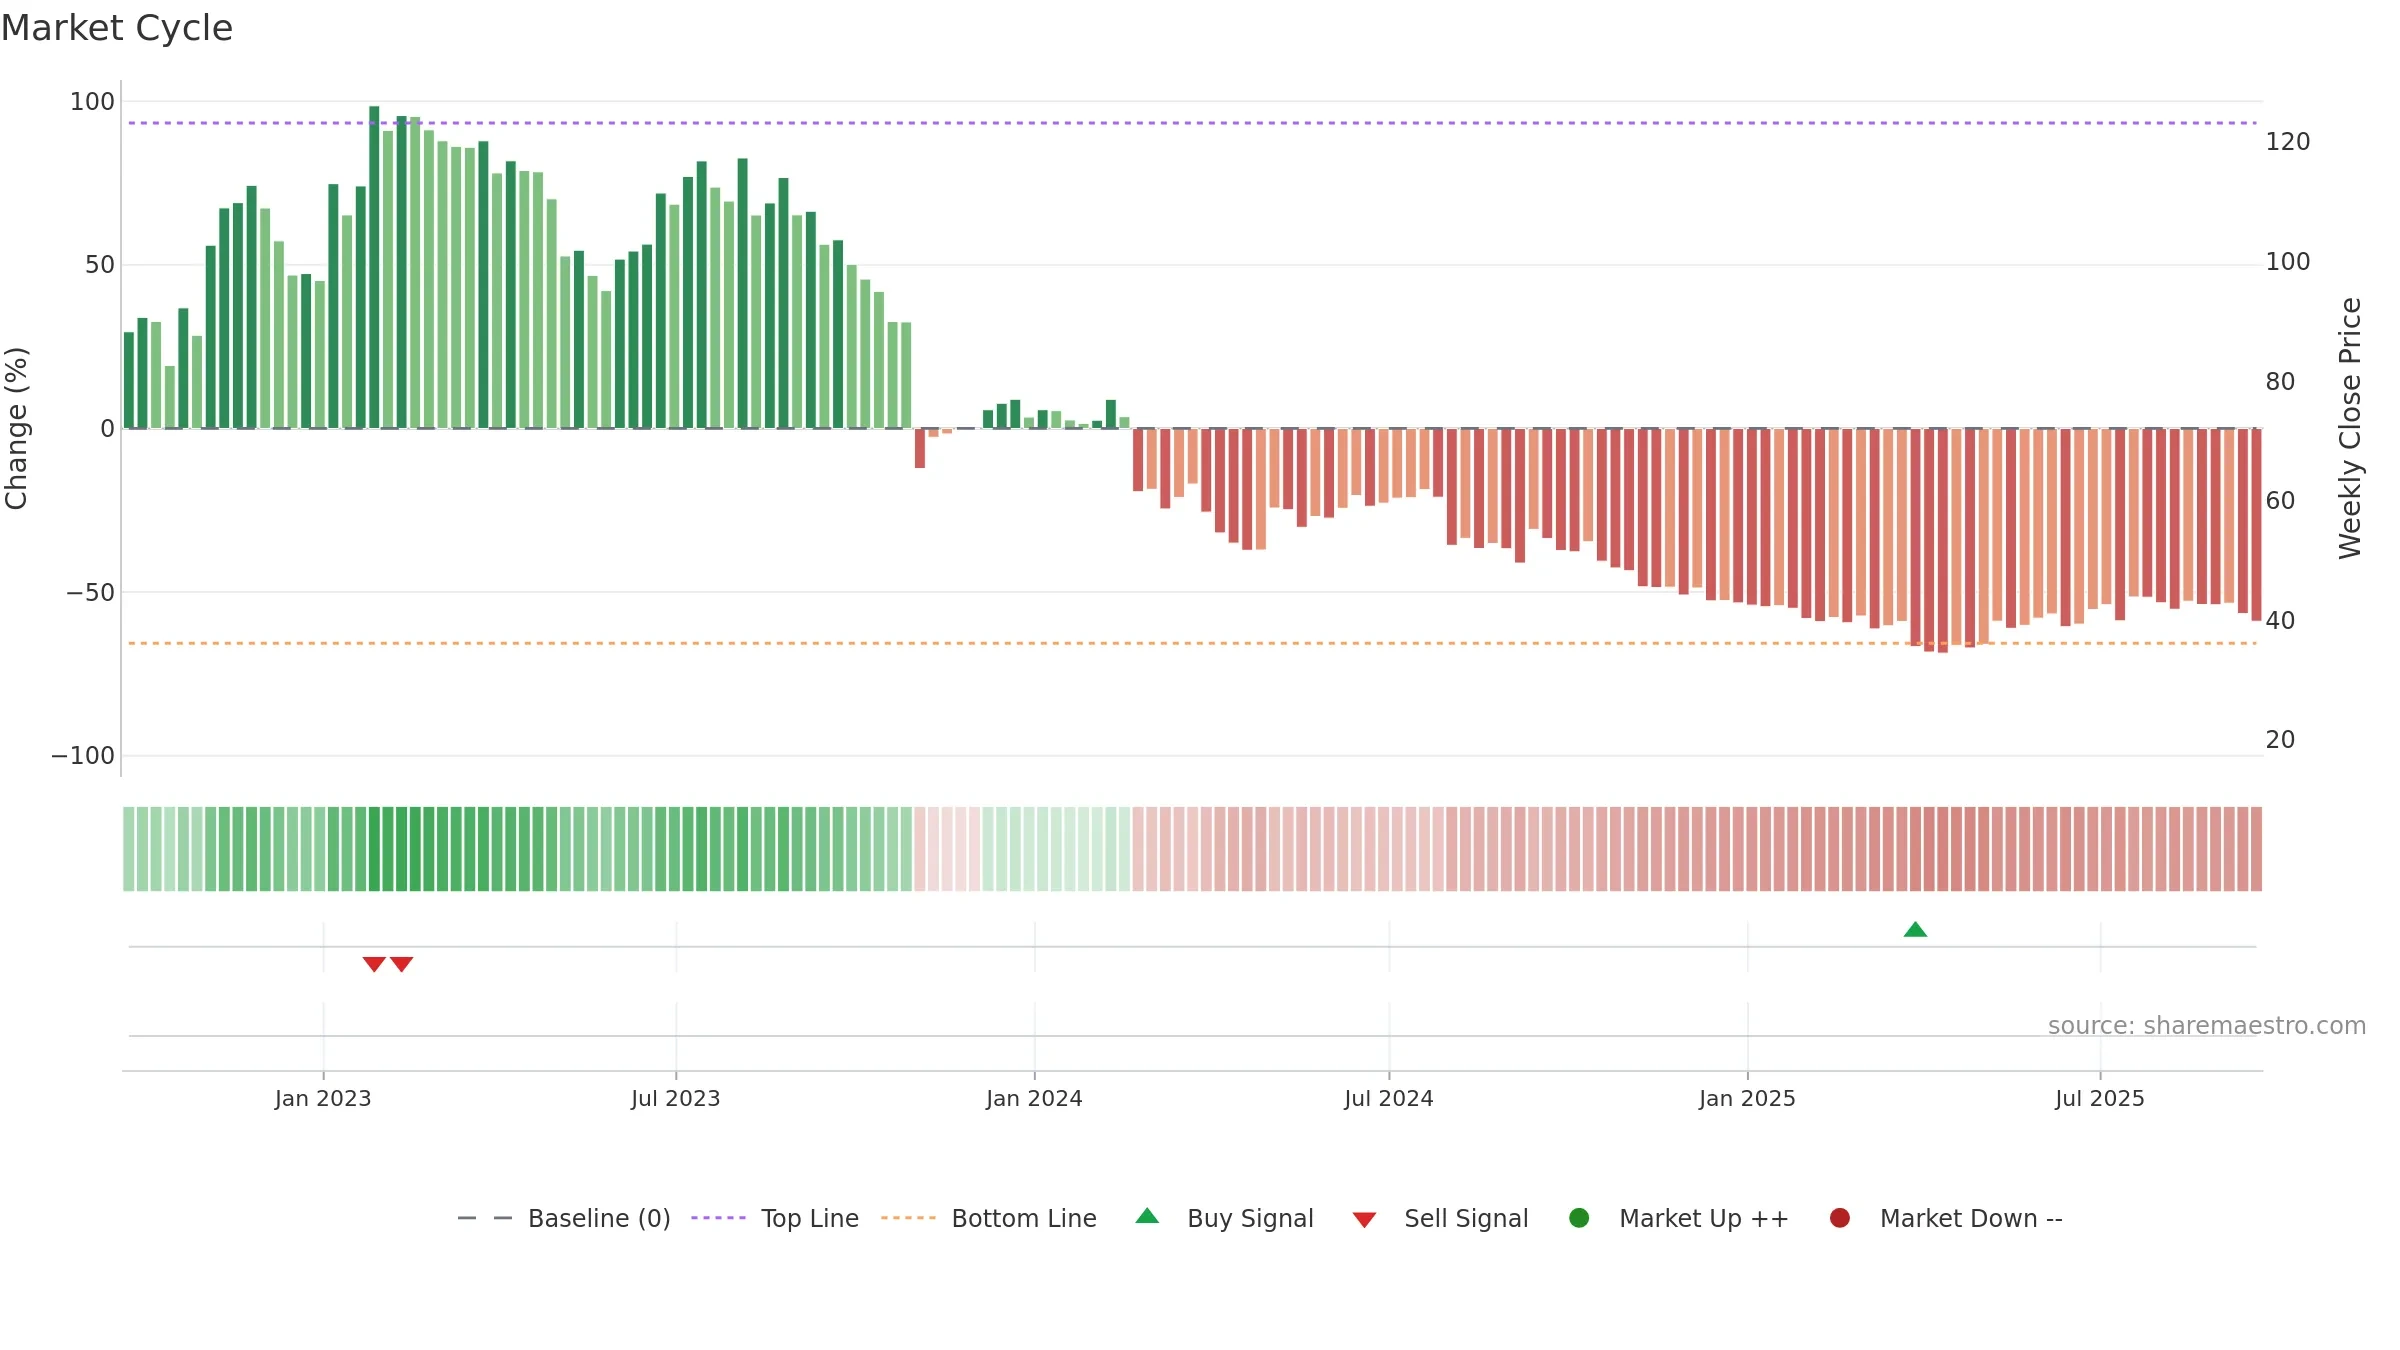Click the first red Sell Signal marker
This screenshot has height=1350, width=2400.
(x=374, y=964)
